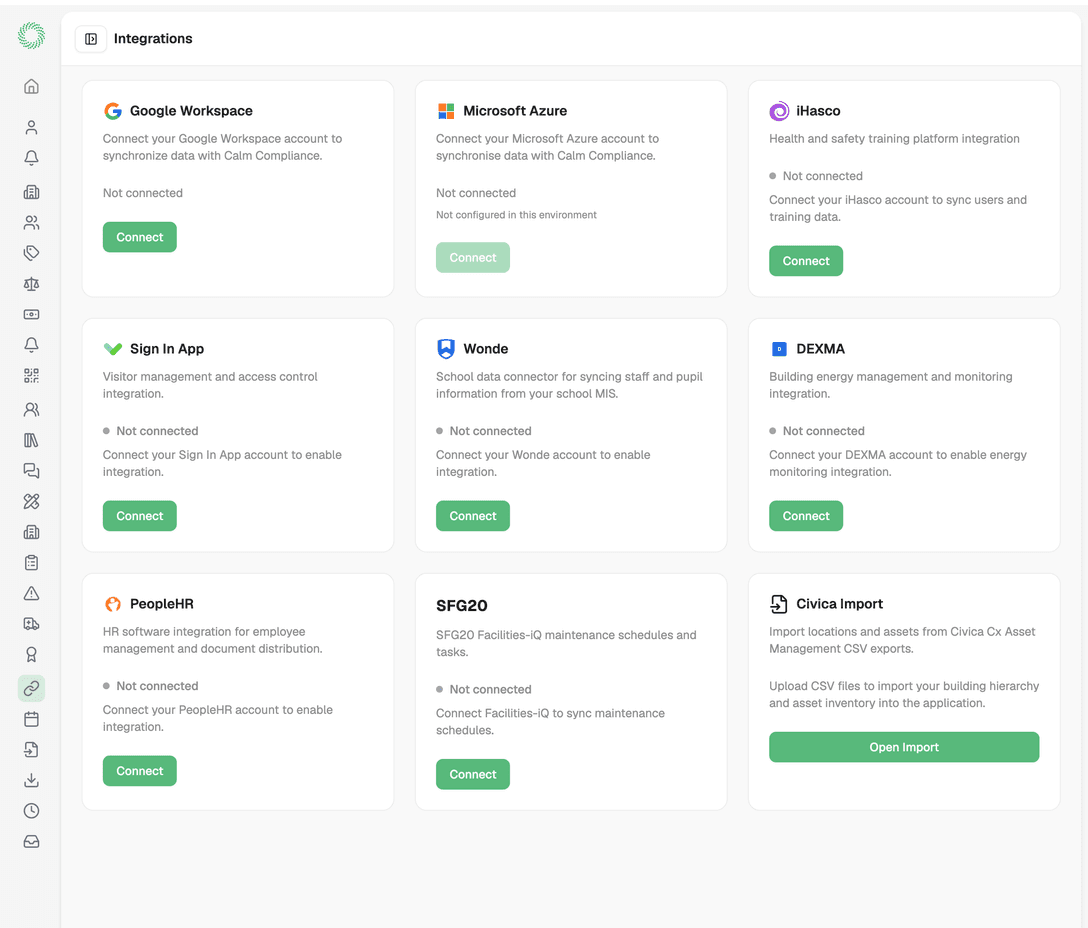Open the chat messages icon in sidebar
This screenshot has height=928, width=1088.
[x=31, y=471]
